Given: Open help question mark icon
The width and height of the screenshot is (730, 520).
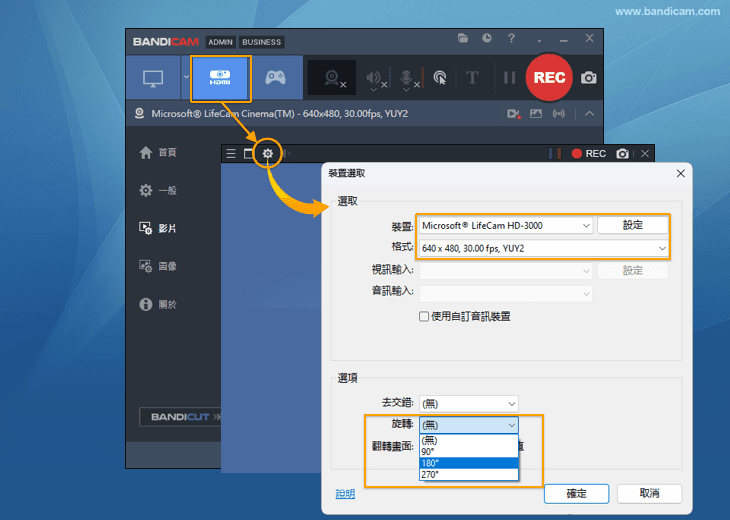Looking at the screenshot, I should click(x=511, y=38).
